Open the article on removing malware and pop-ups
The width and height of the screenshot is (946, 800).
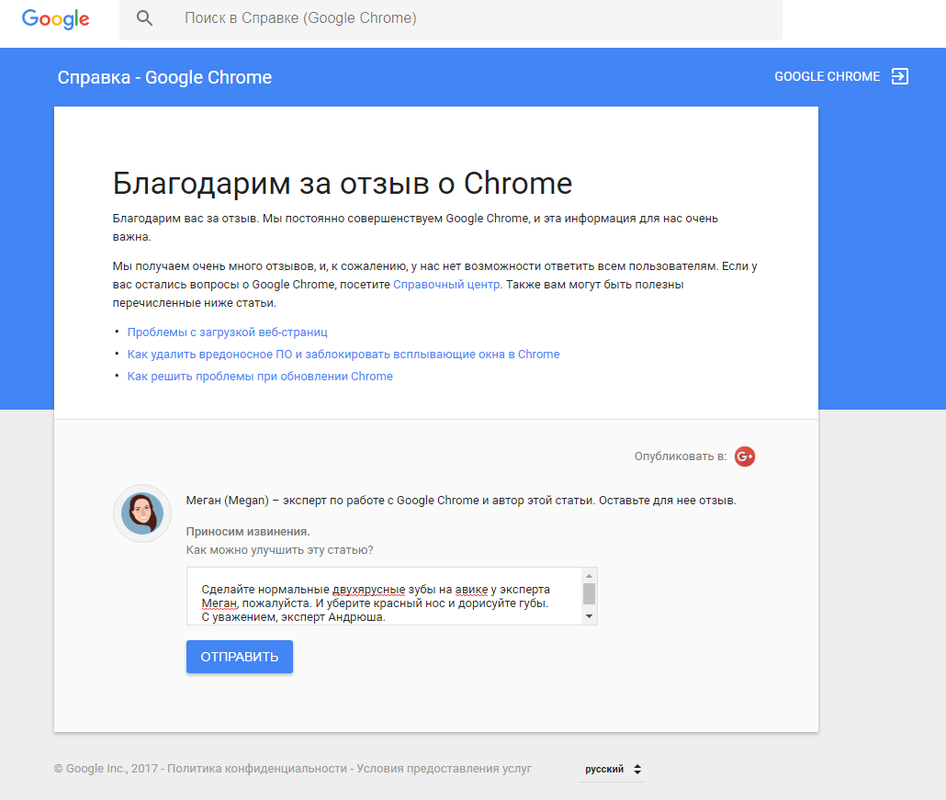343,354
